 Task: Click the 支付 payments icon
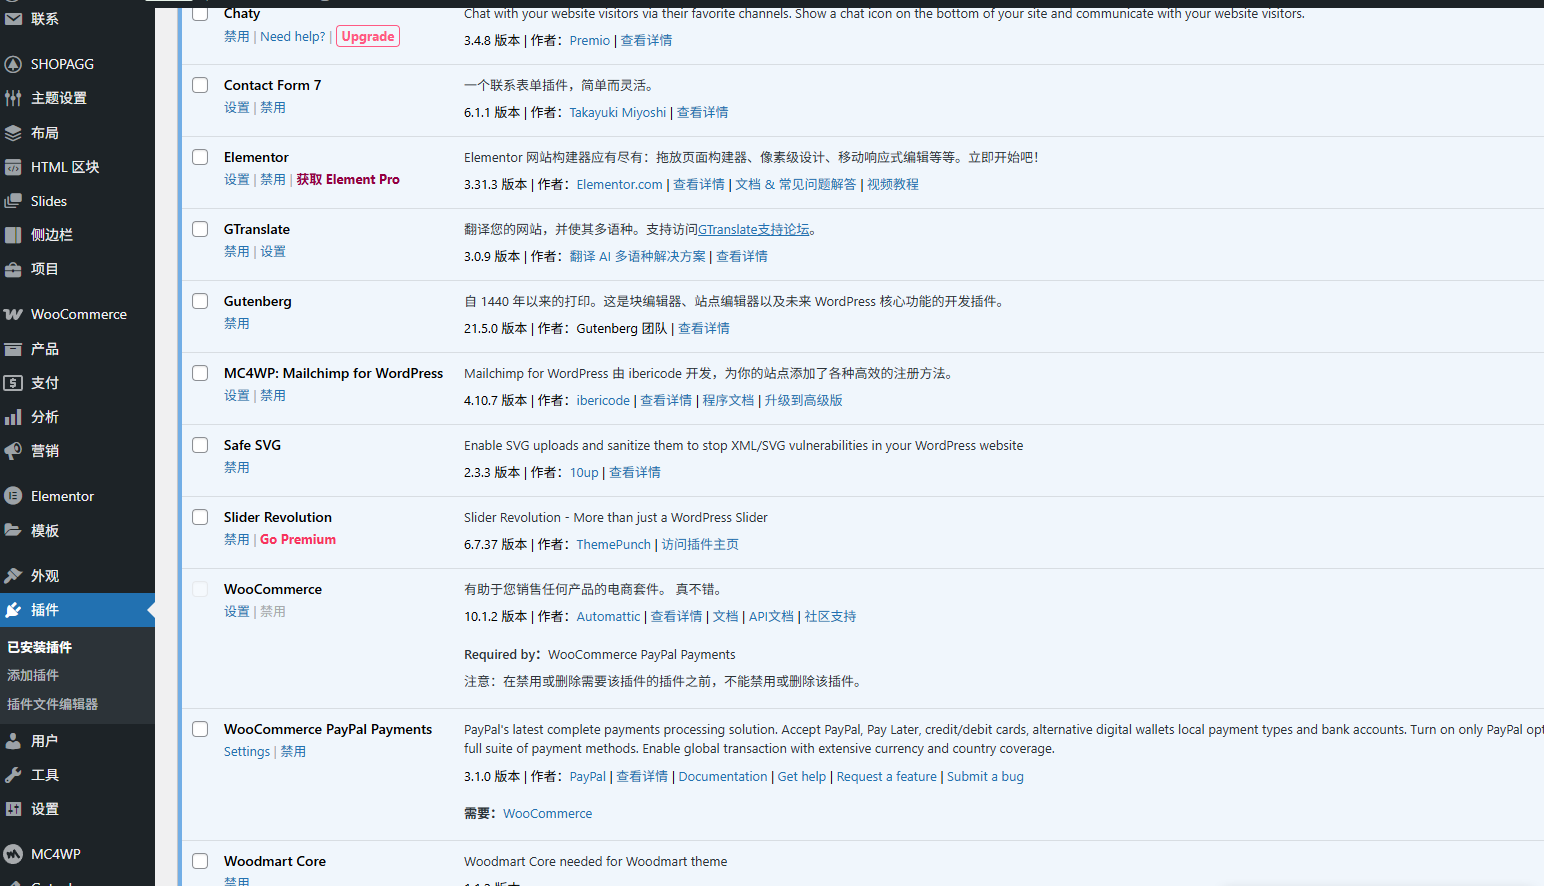point(13,383)
